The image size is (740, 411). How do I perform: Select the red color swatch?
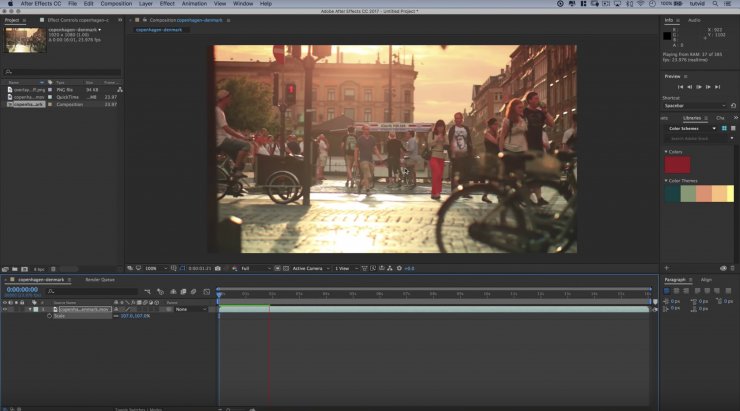[677, 165]
